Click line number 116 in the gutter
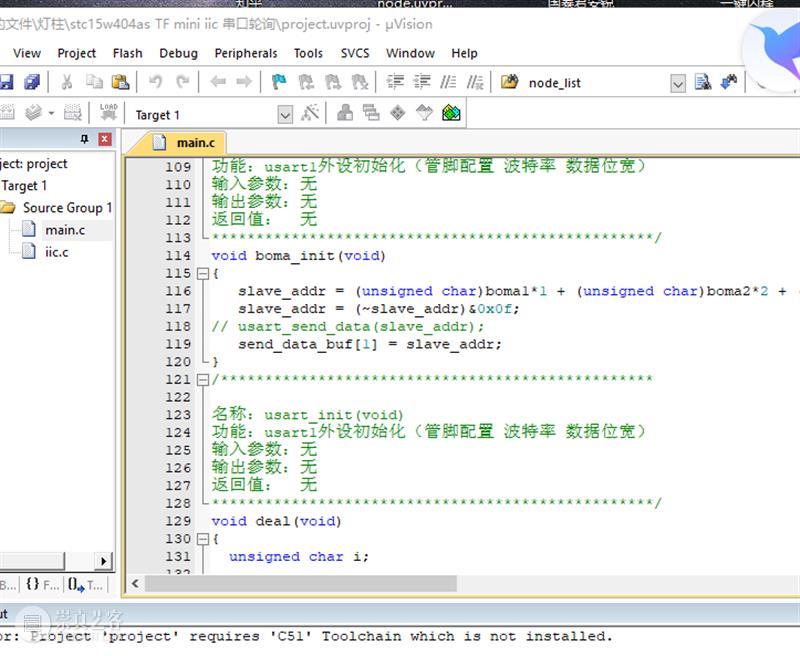 coord(178,291)
